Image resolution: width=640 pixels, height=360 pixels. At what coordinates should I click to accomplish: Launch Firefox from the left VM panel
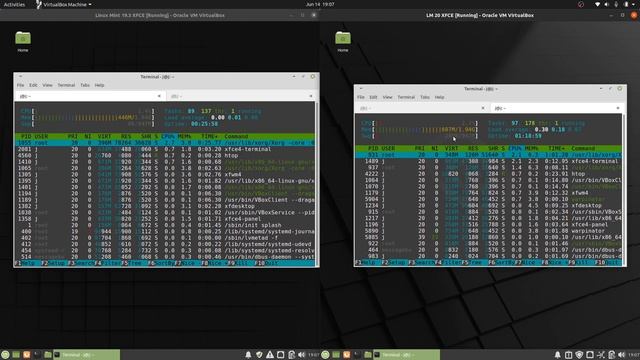27,355
